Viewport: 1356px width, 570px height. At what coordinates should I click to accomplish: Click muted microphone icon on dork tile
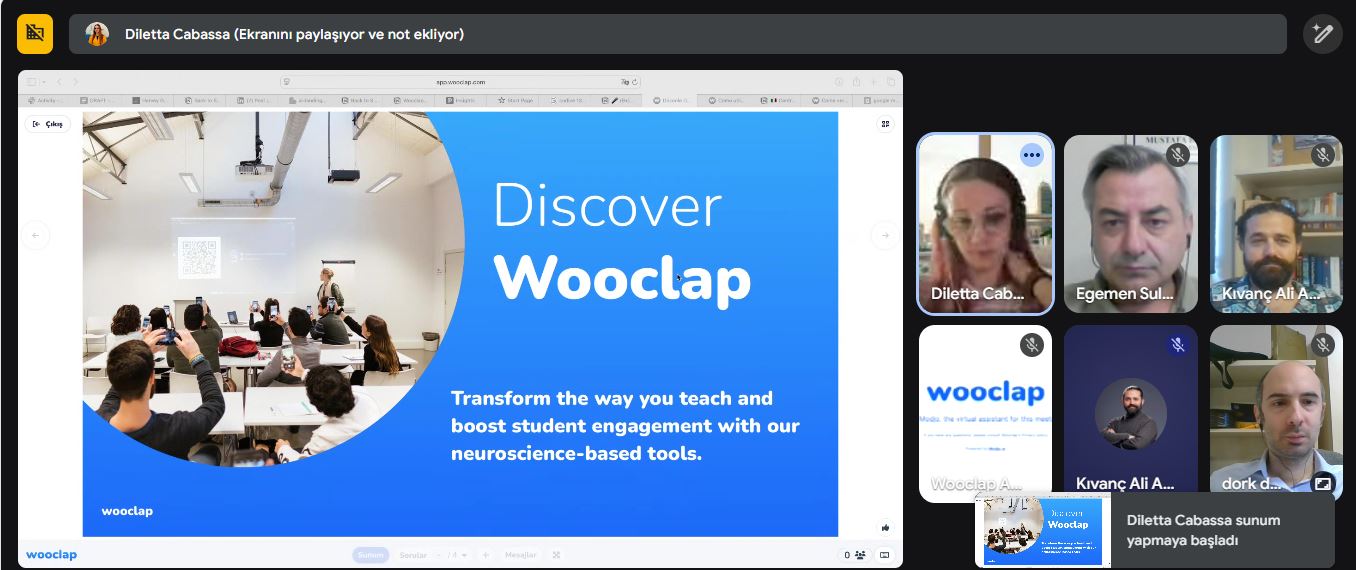pos(1323,345)
